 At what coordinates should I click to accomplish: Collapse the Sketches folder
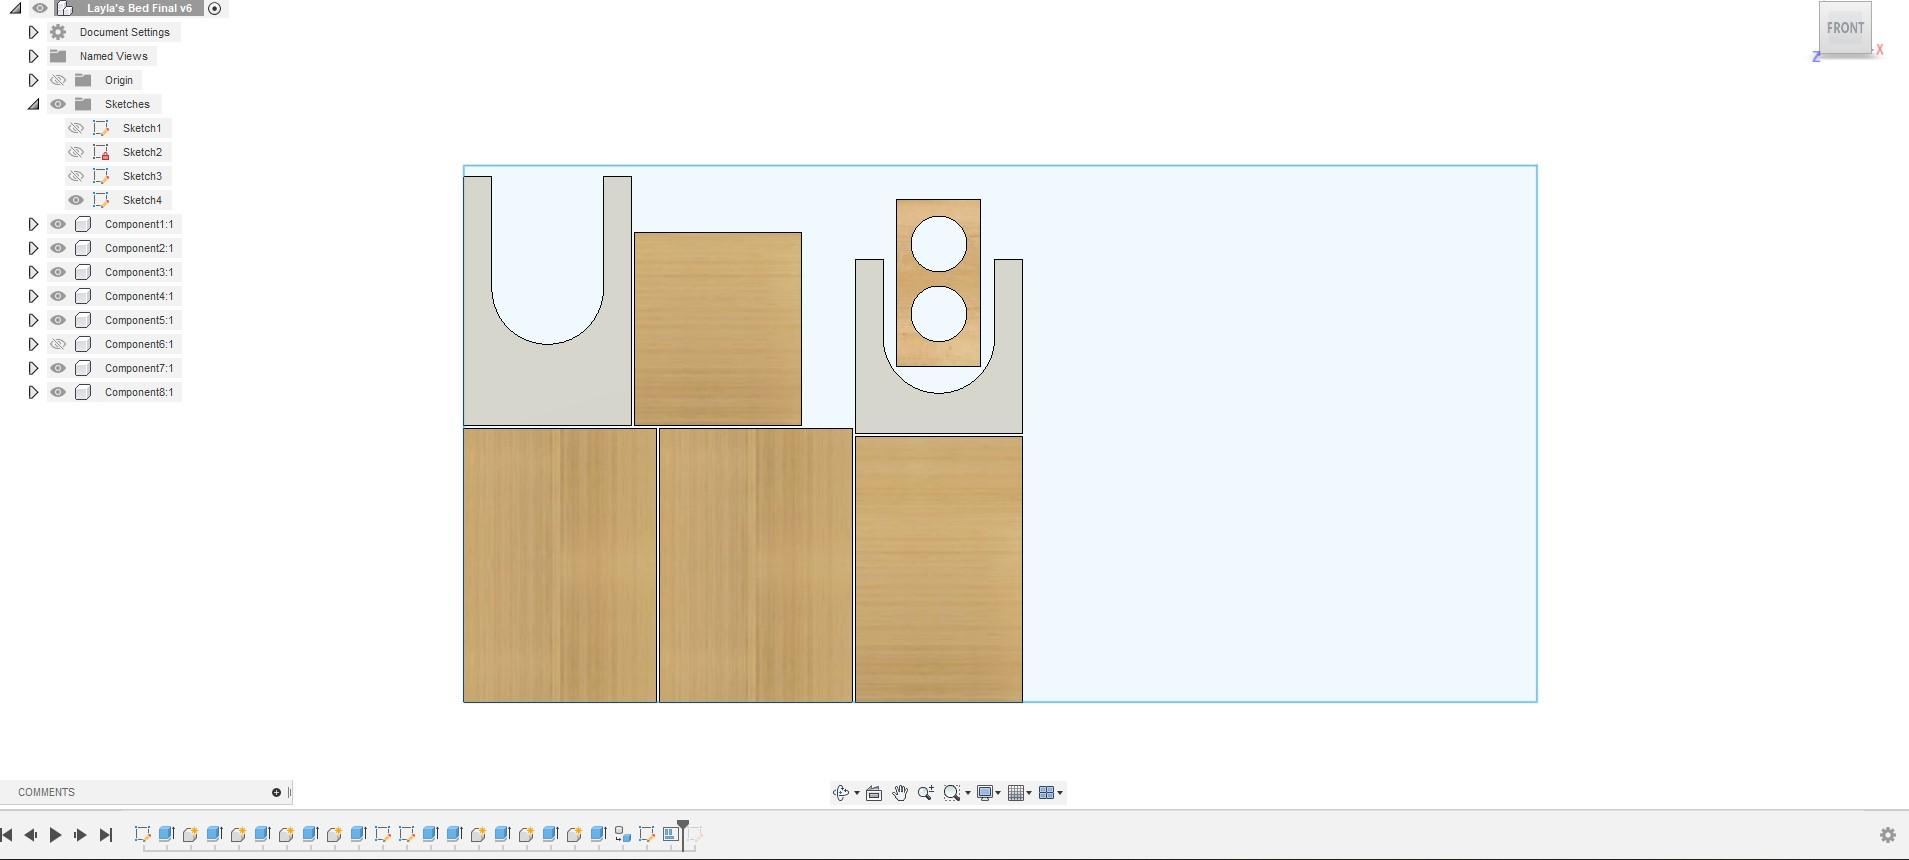coord(33,104)
